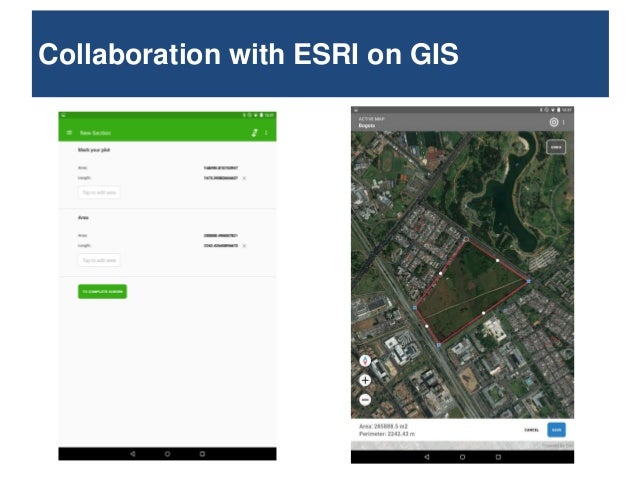This screenshot has height=479, width=638.
Task: Tap Recents in the map tablet navigation bar
Action: pos(498,457)
